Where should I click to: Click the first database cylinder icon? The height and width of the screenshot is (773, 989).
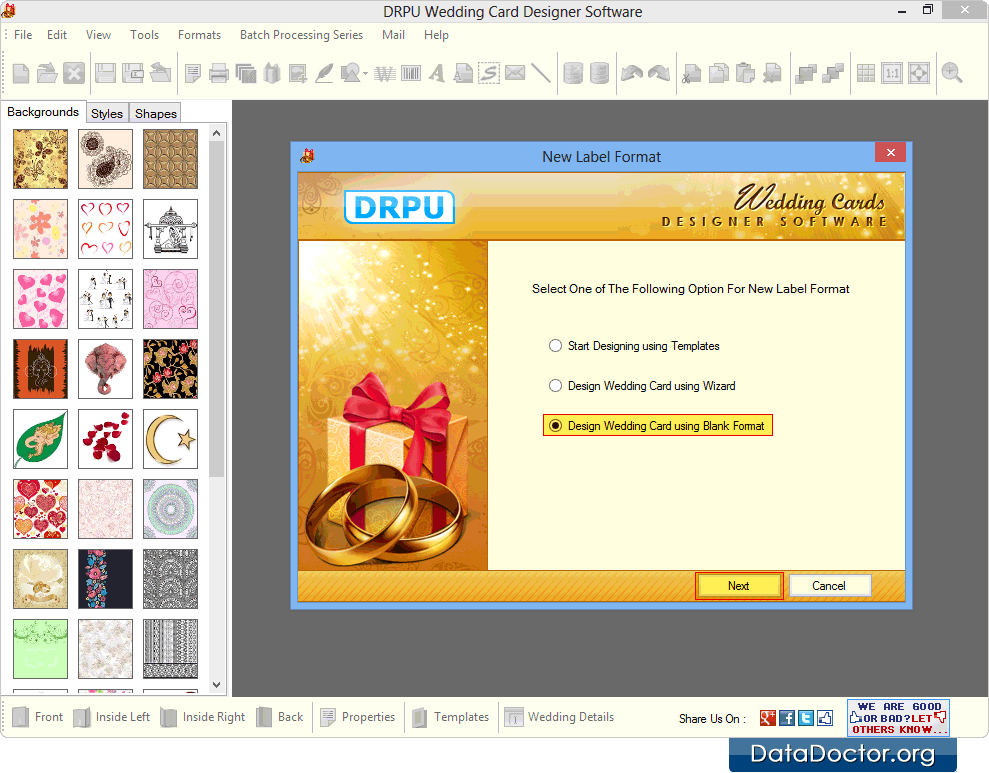pyautogui.click(x=573, y=74)
